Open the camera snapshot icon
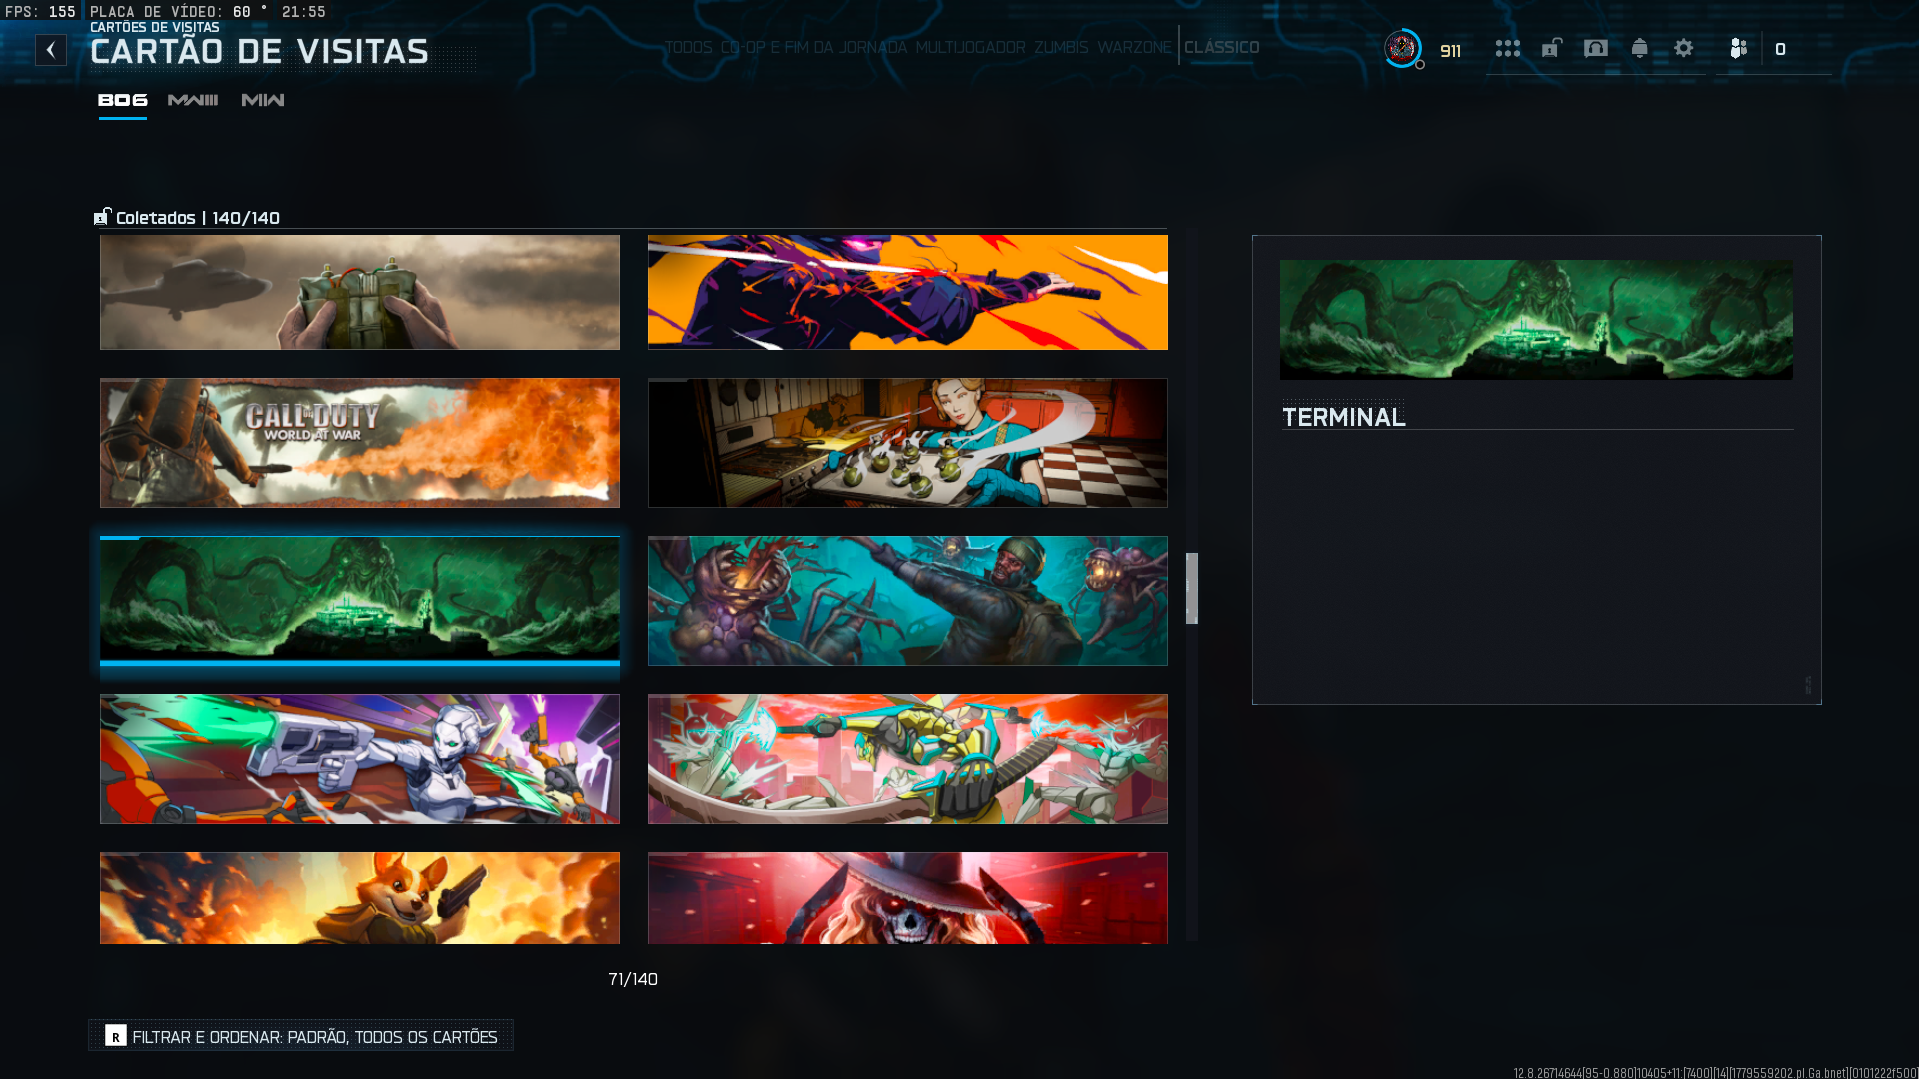The image size is (1919, 1079). click(x=1596, y=48)
